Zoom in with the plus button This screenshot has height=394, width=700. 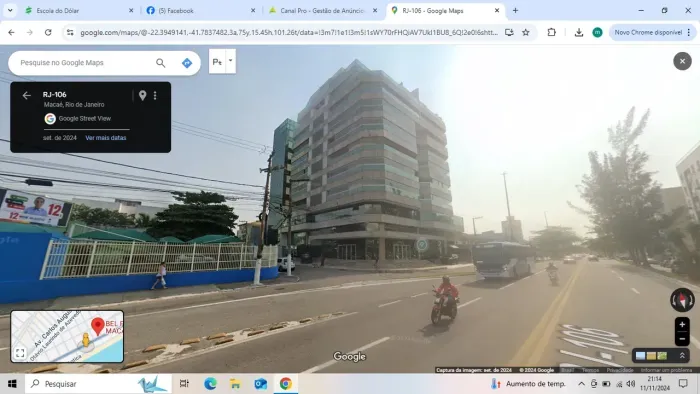pos(682,324)
